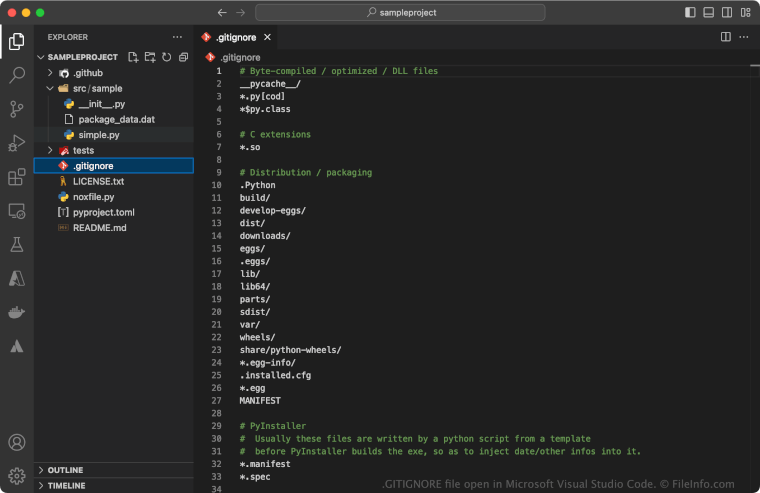760x493 pixels.
Task: Click the New Folder icon in Explorer
Action: [x=150, y=57]
